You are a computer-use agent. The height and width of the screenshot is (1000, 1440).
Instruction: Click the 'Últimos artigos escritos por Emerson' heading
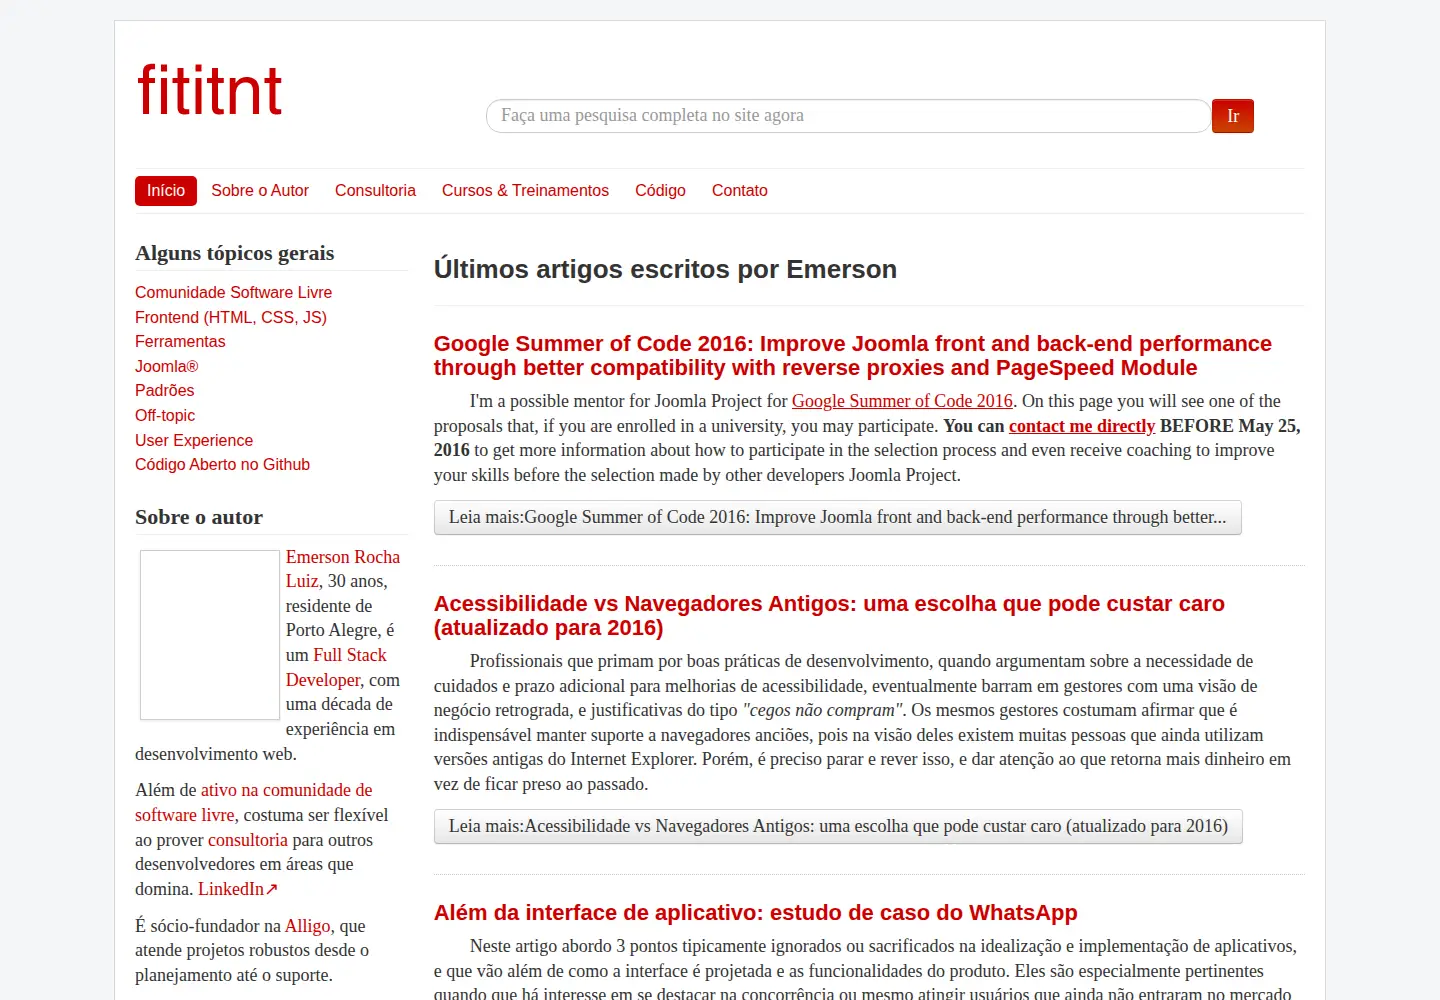coord(665,269)
